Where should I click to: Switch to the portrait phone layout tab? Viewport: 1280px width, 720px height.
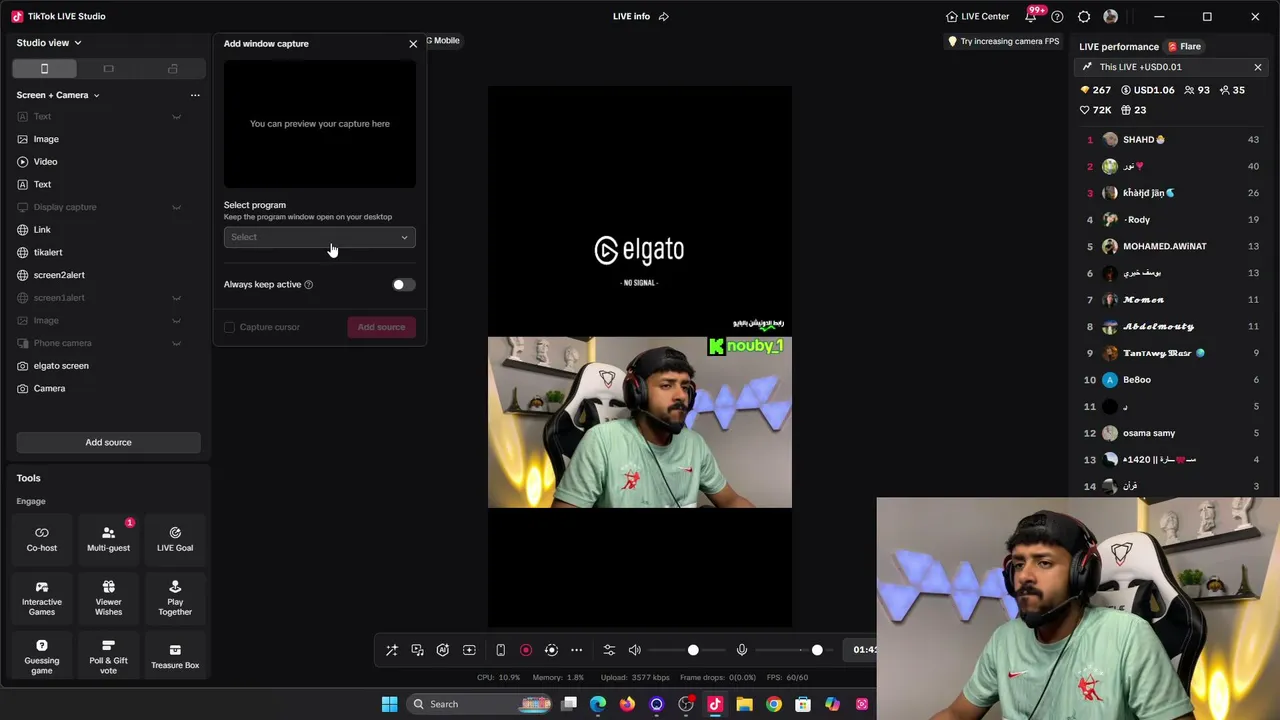(44, 69)
